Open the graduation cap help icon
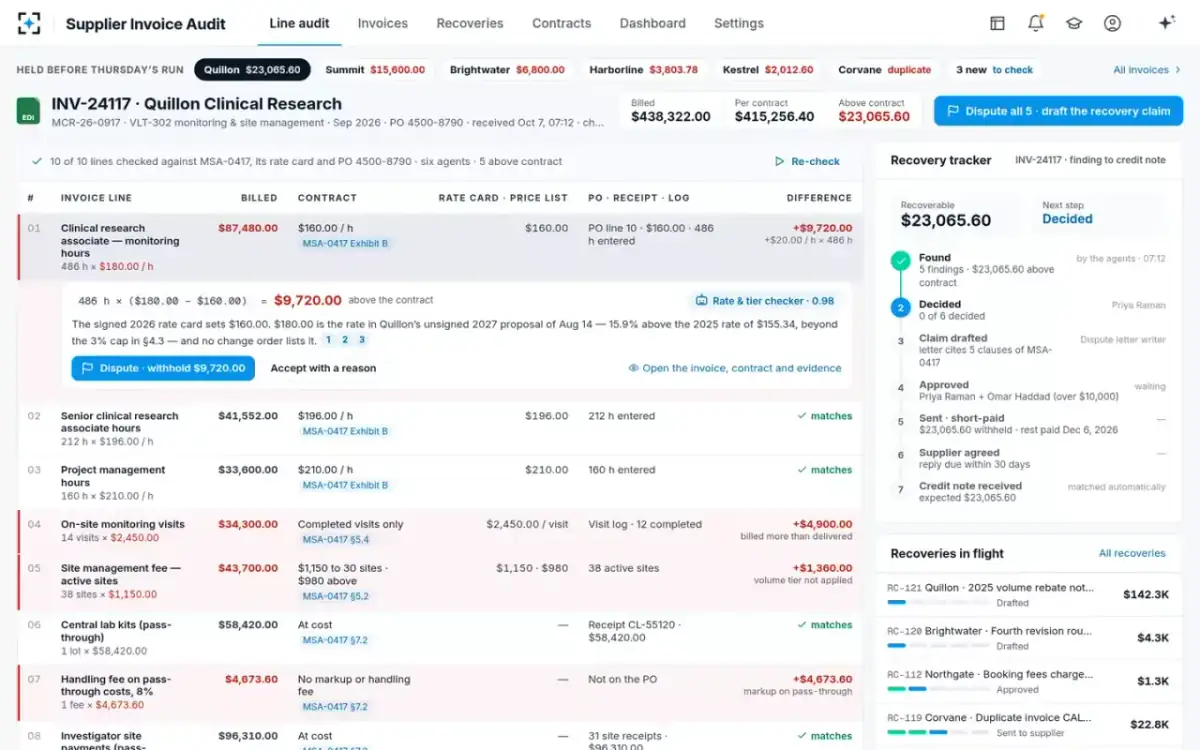 [1074, 23]
